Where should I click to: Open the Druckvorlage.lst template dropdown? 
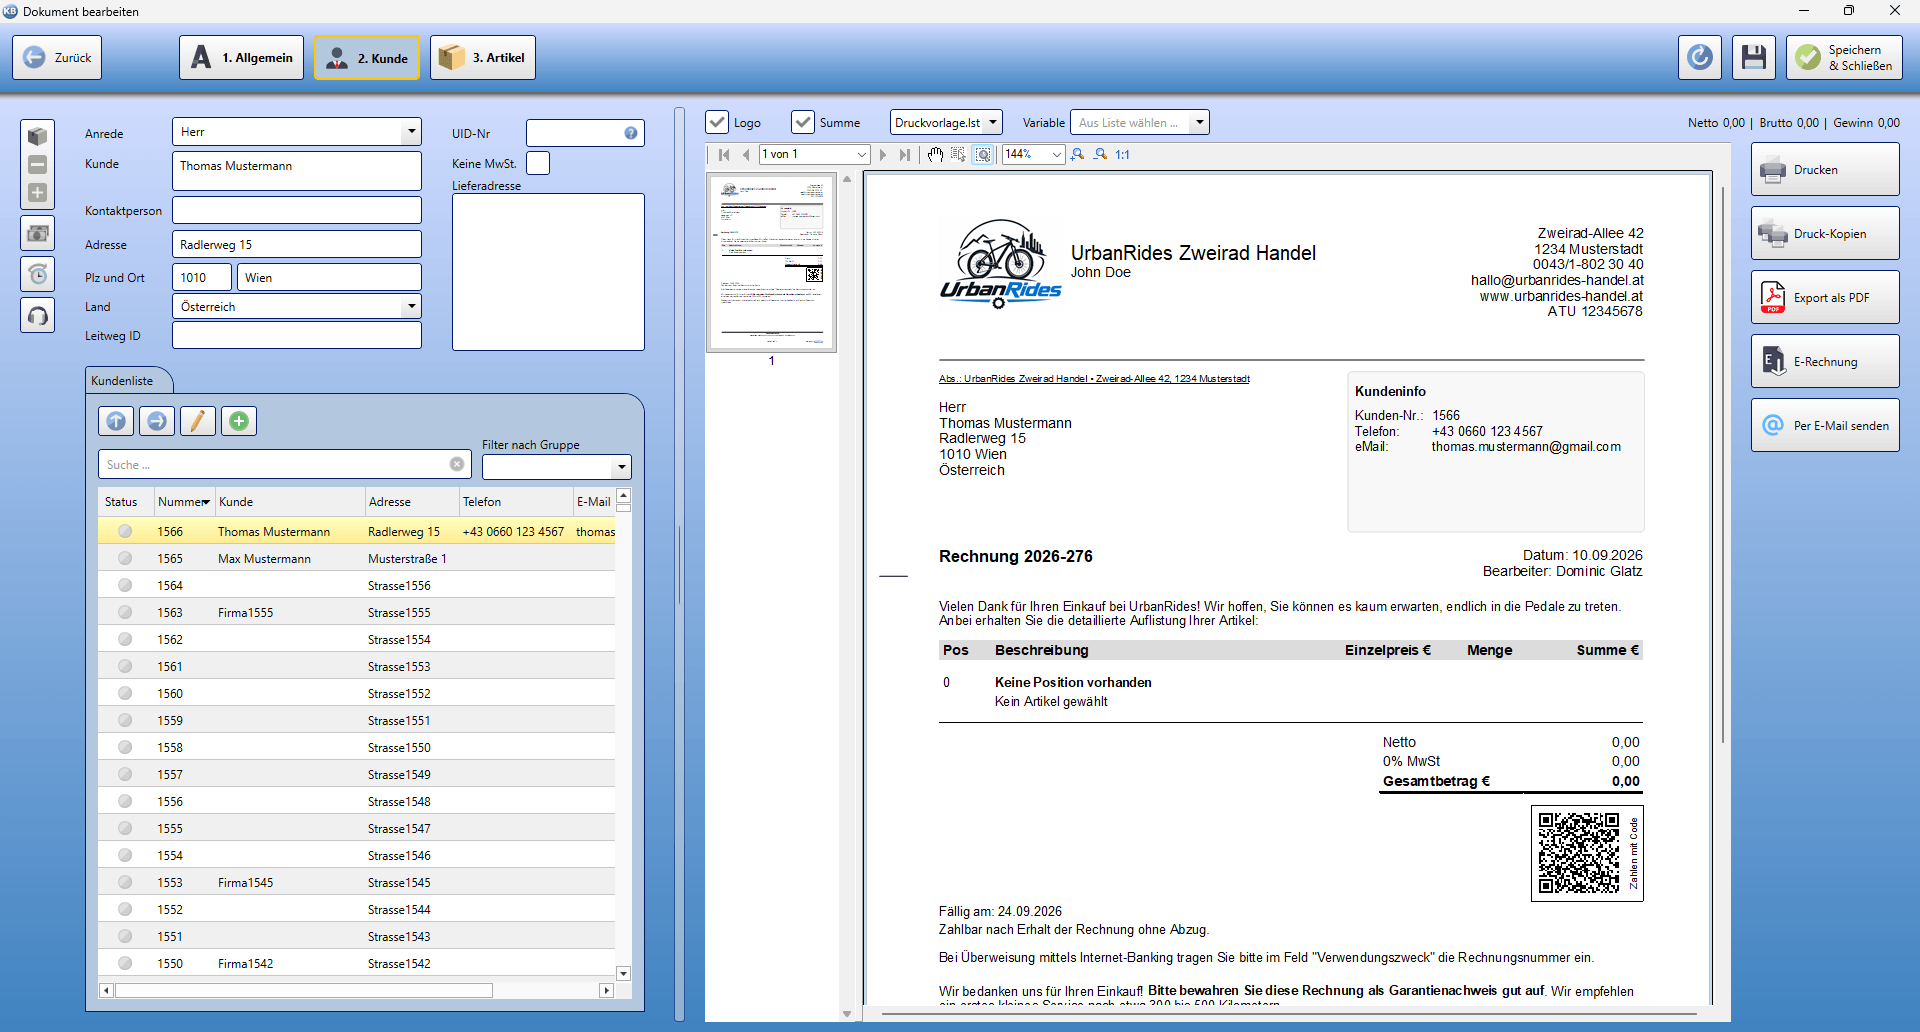tap(946, 122)
